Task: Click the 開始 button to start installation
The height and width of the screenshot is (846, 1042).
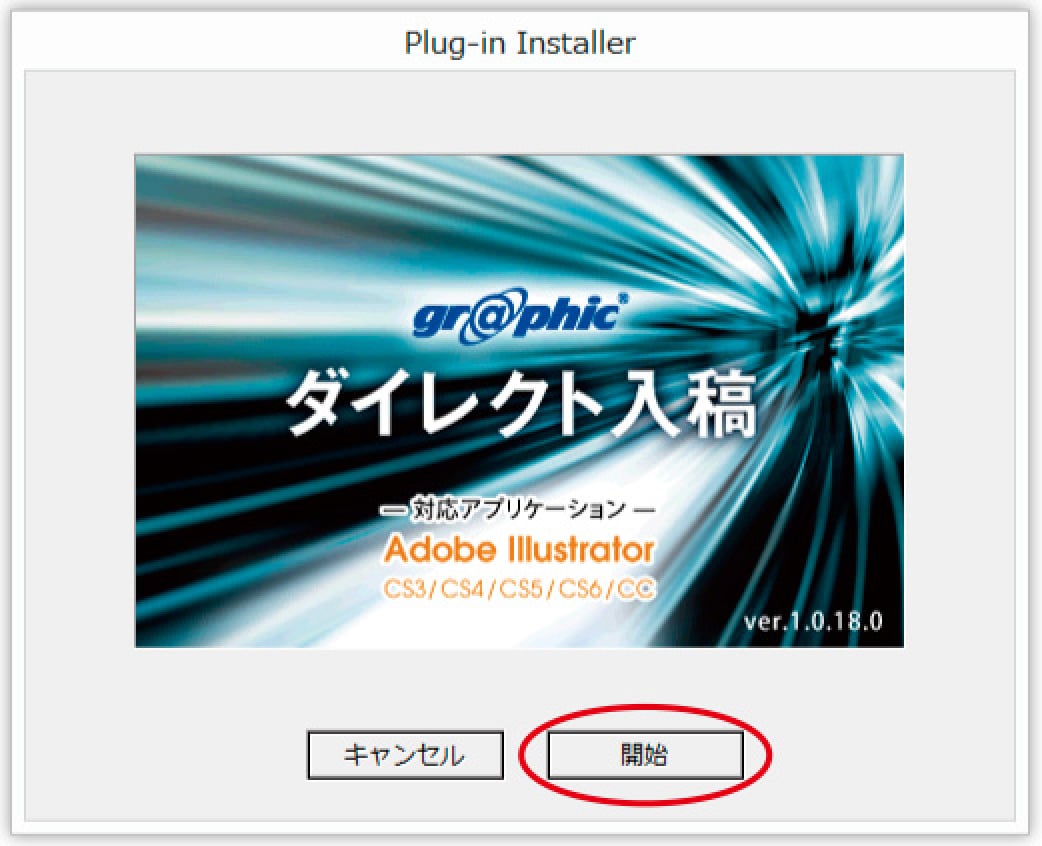Action: [x=645, y=755]
